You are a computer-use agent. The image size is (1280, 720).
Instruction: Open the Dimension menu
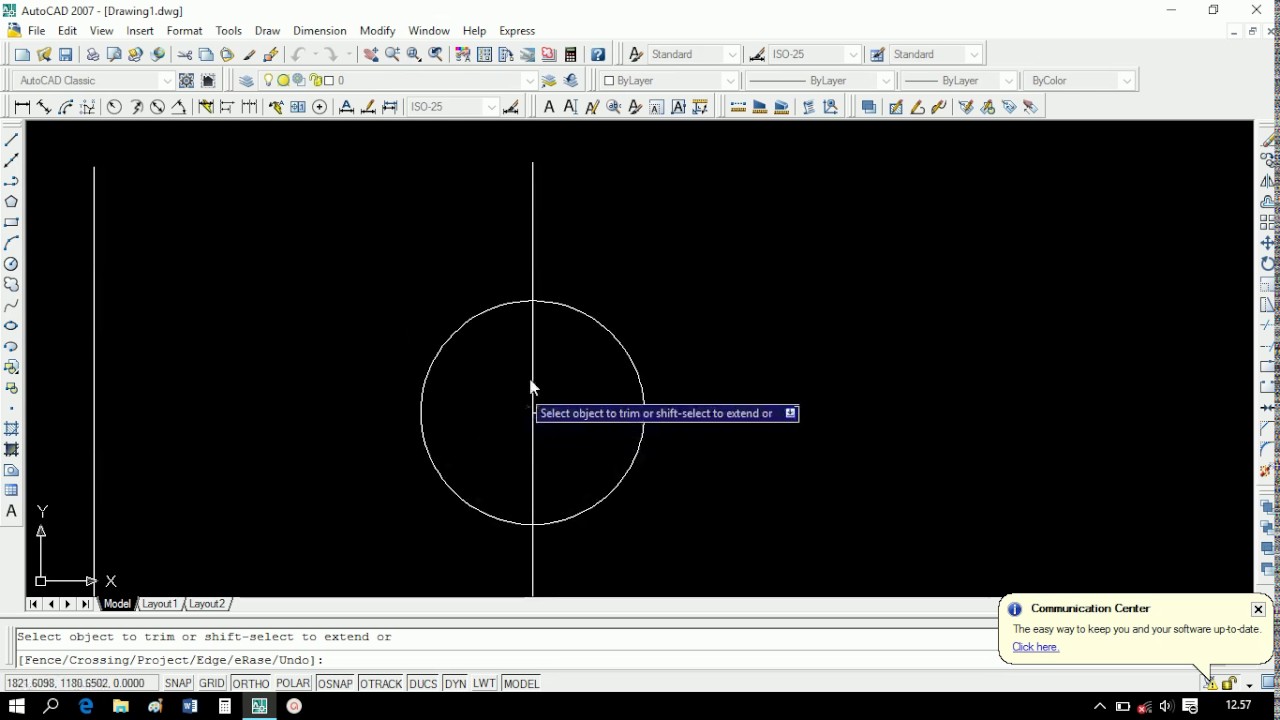coord(320,31)
